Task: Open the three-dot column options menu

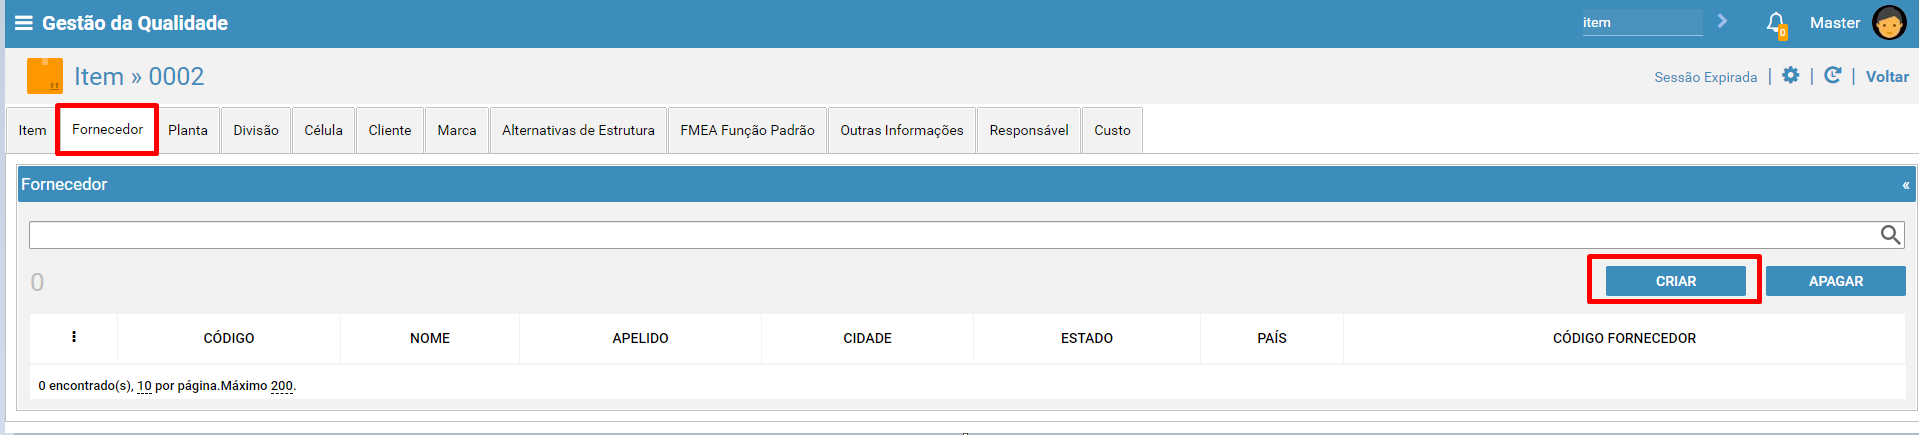Action: 74,337
